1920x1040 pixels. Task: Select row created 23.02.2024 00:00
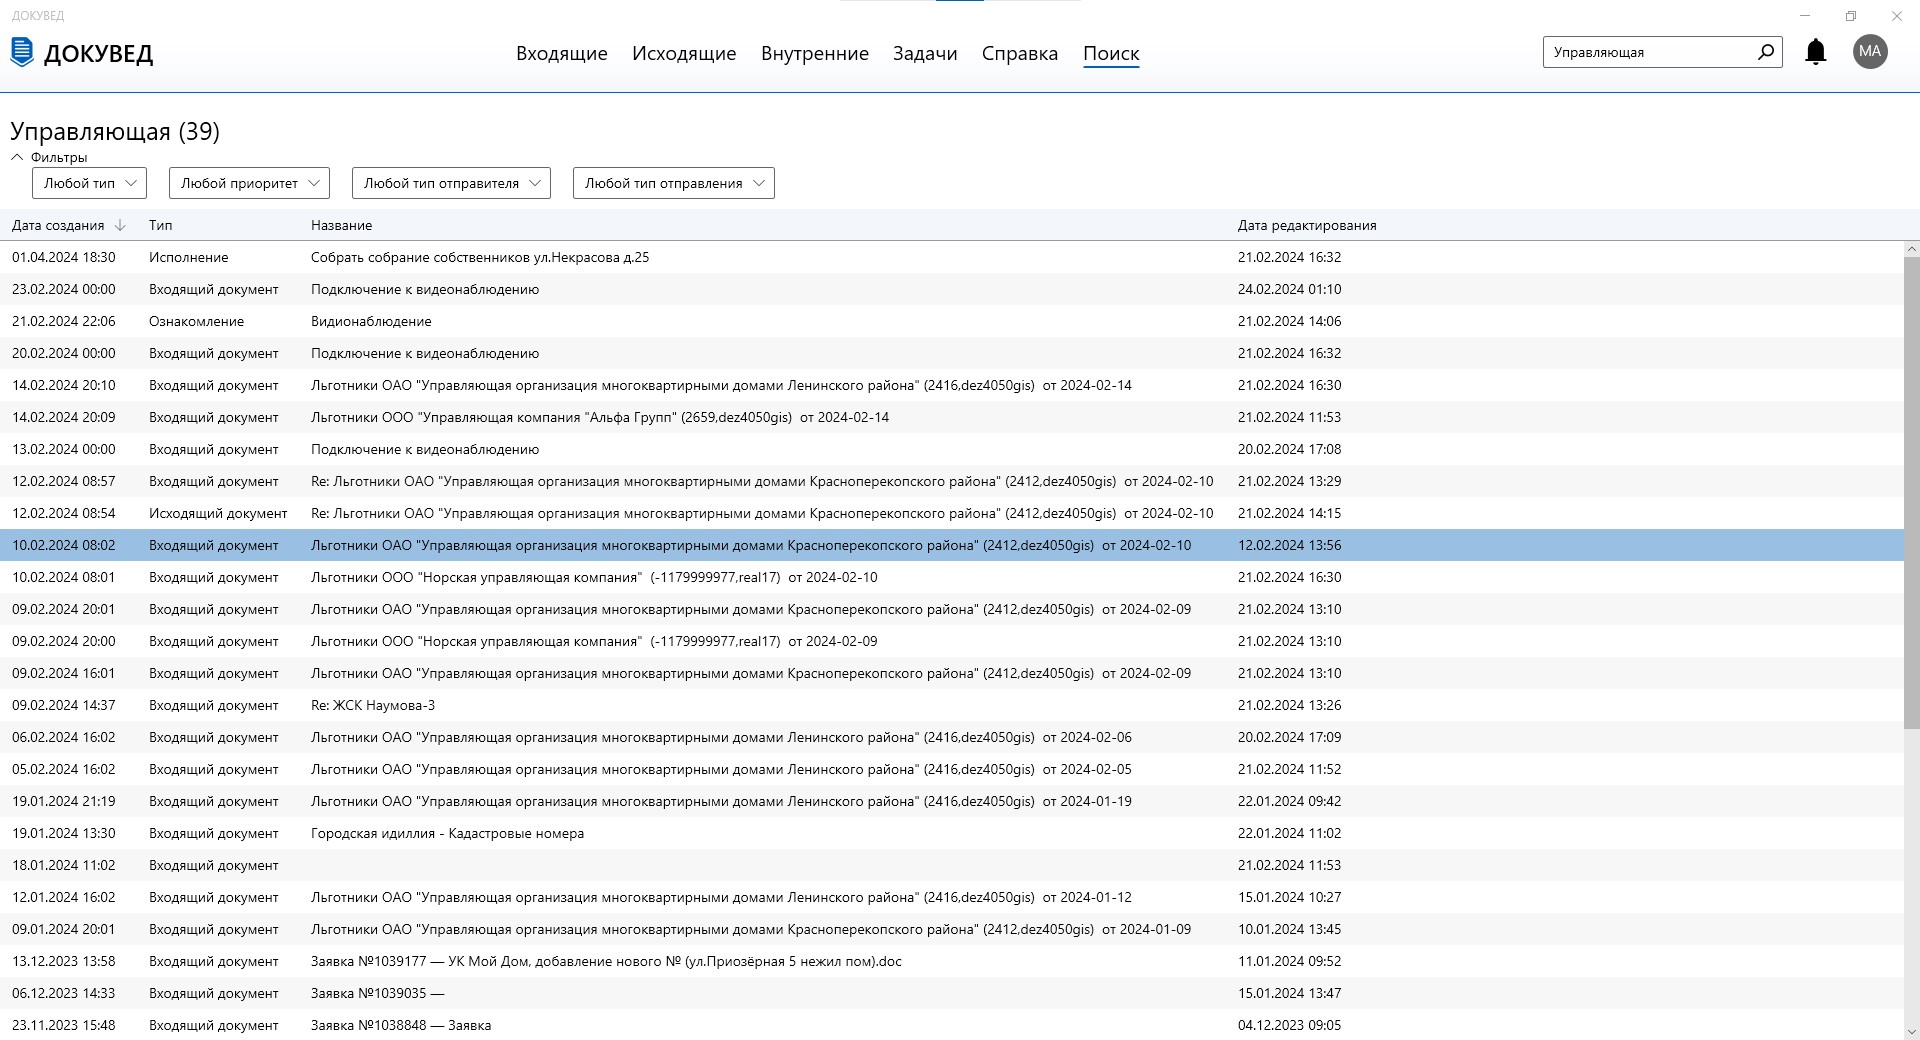(x=951, y=289)
